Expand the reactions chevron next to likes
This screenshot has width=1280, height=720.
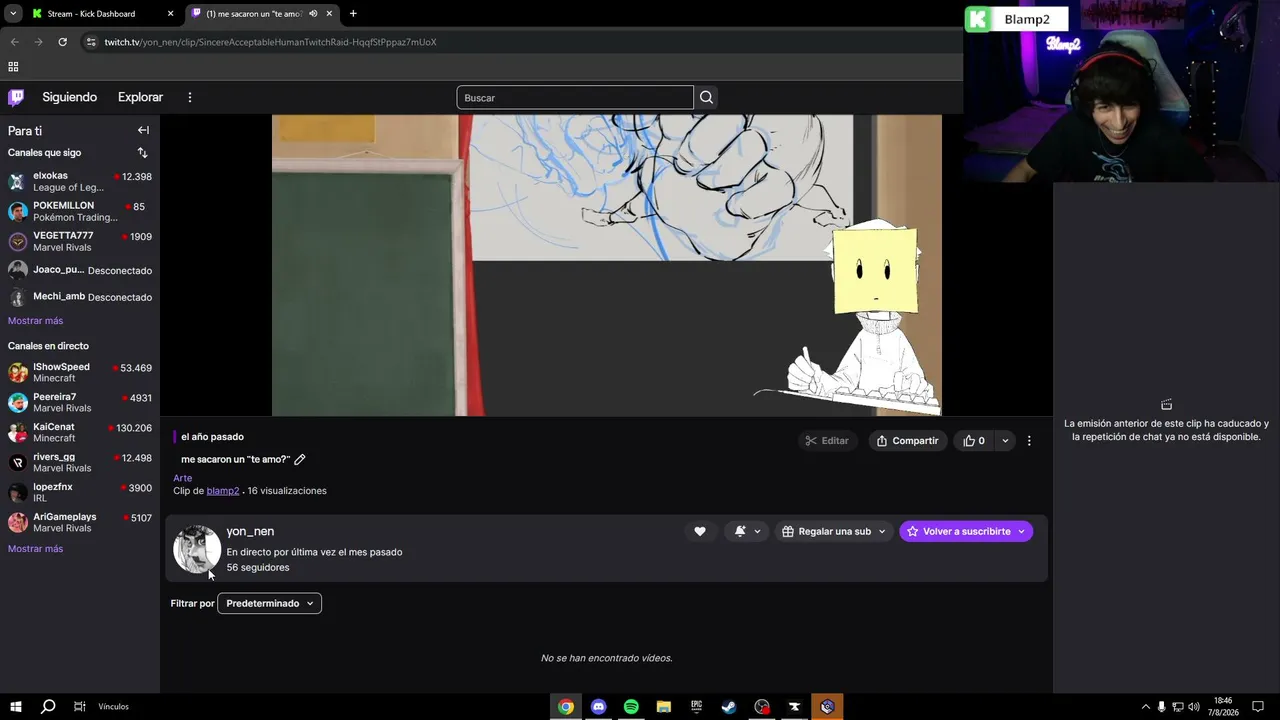tap(1005, 441)
